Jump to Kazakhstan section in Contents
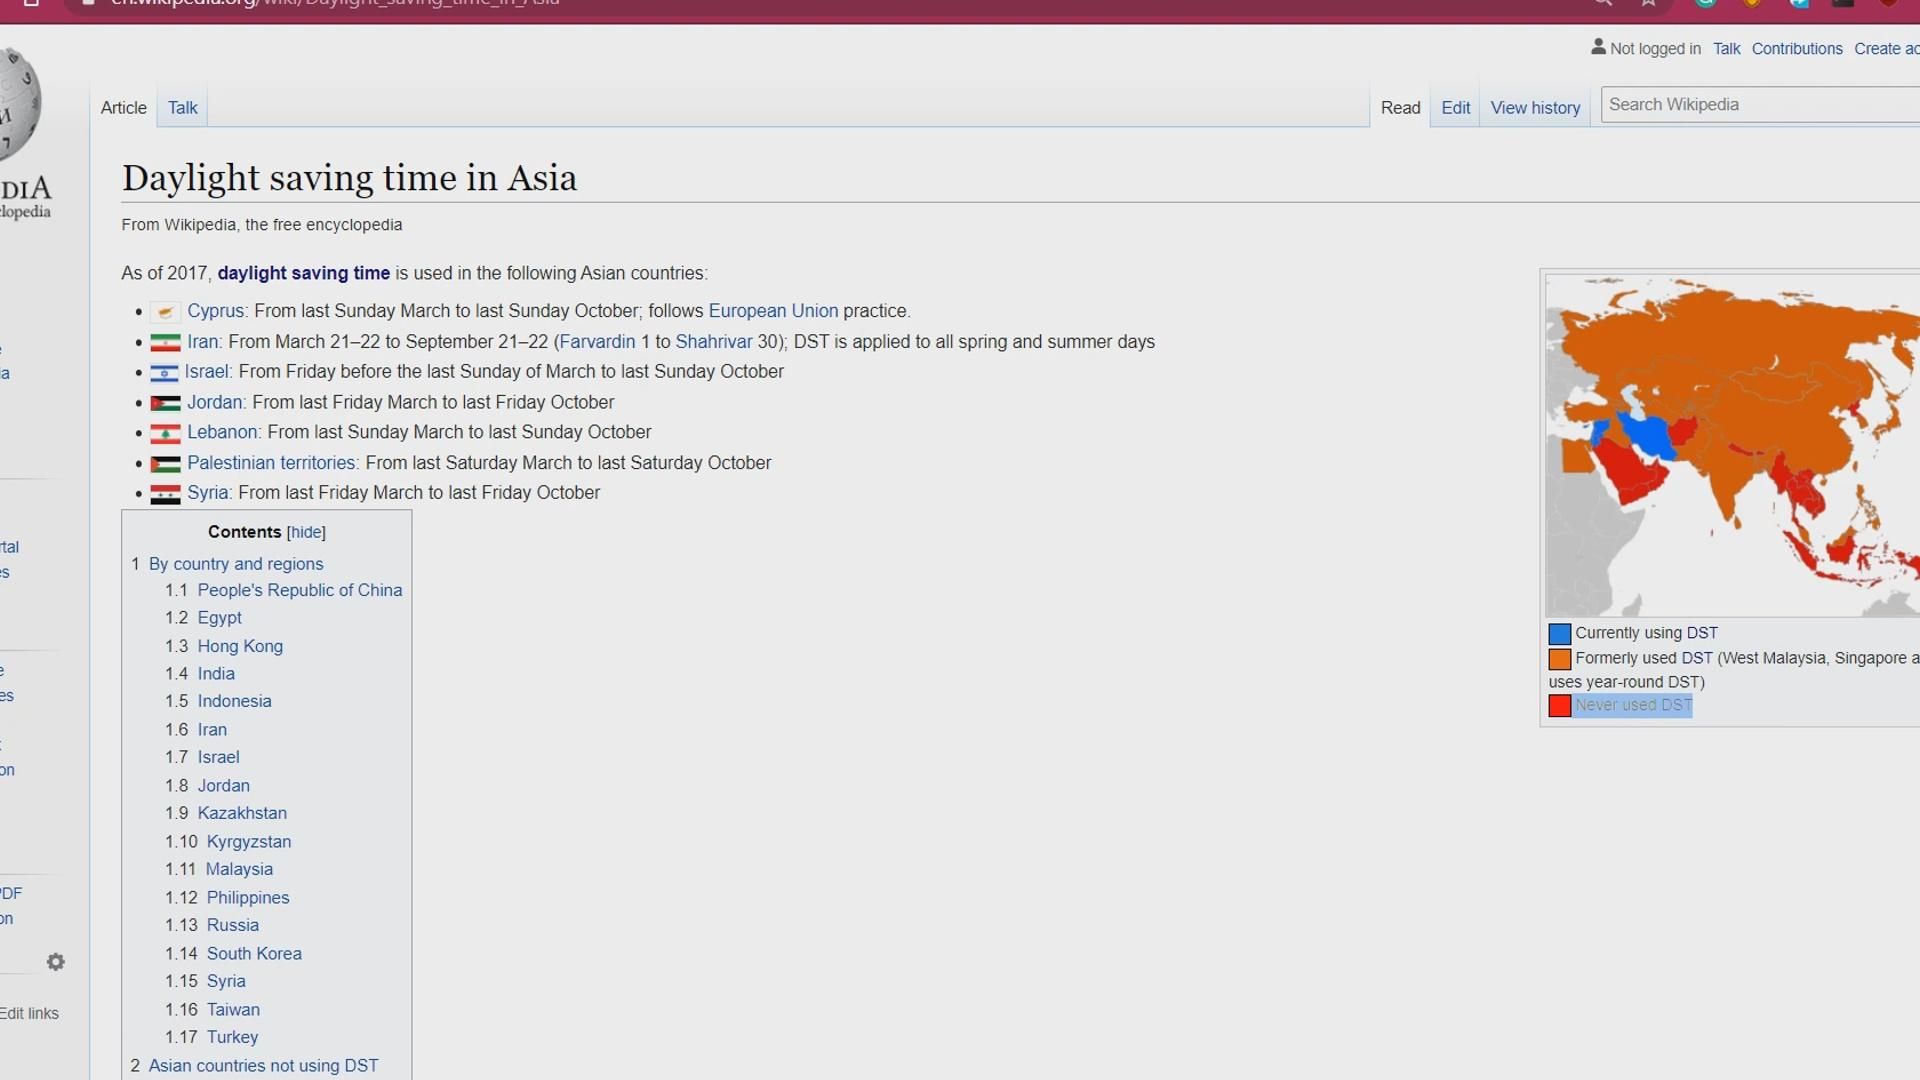The height and width of the screenshot is (1080, 1920). point(242,814)
